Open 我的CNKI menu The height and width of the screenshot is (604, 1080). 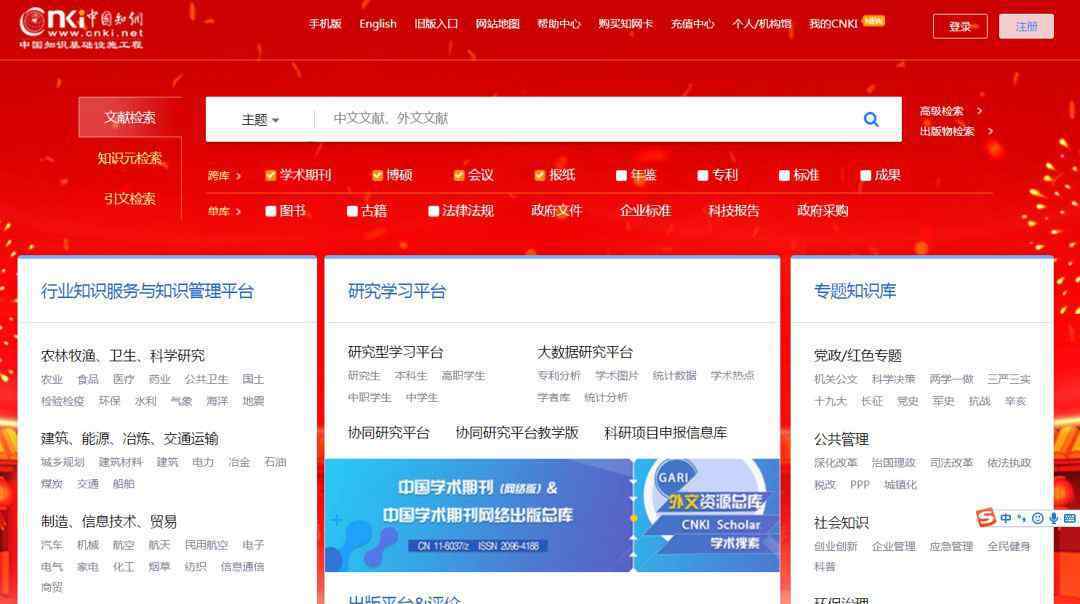(833, 24)
